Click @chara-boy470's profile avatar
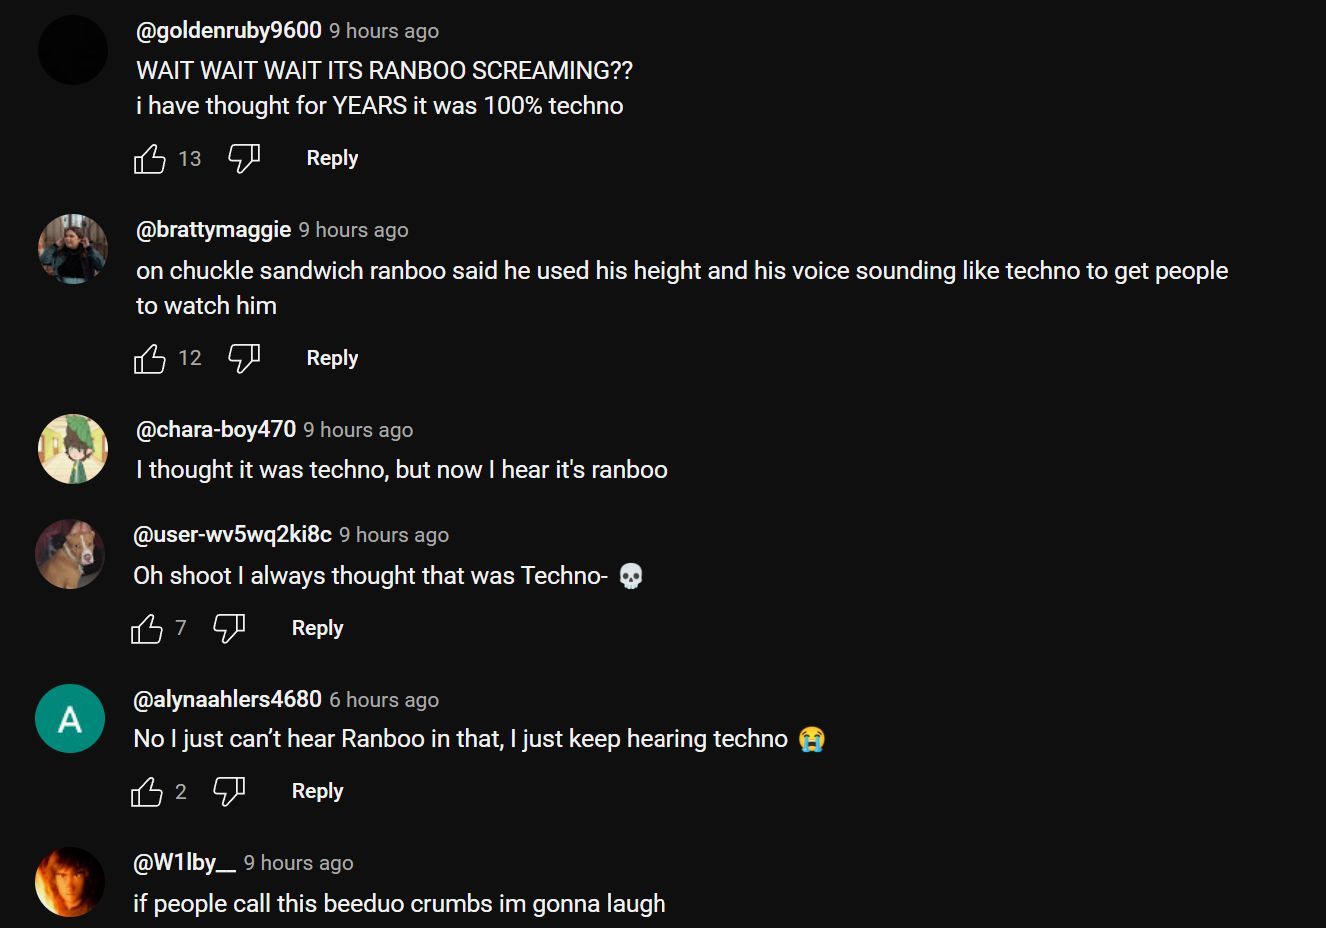 tap(73, 449)
